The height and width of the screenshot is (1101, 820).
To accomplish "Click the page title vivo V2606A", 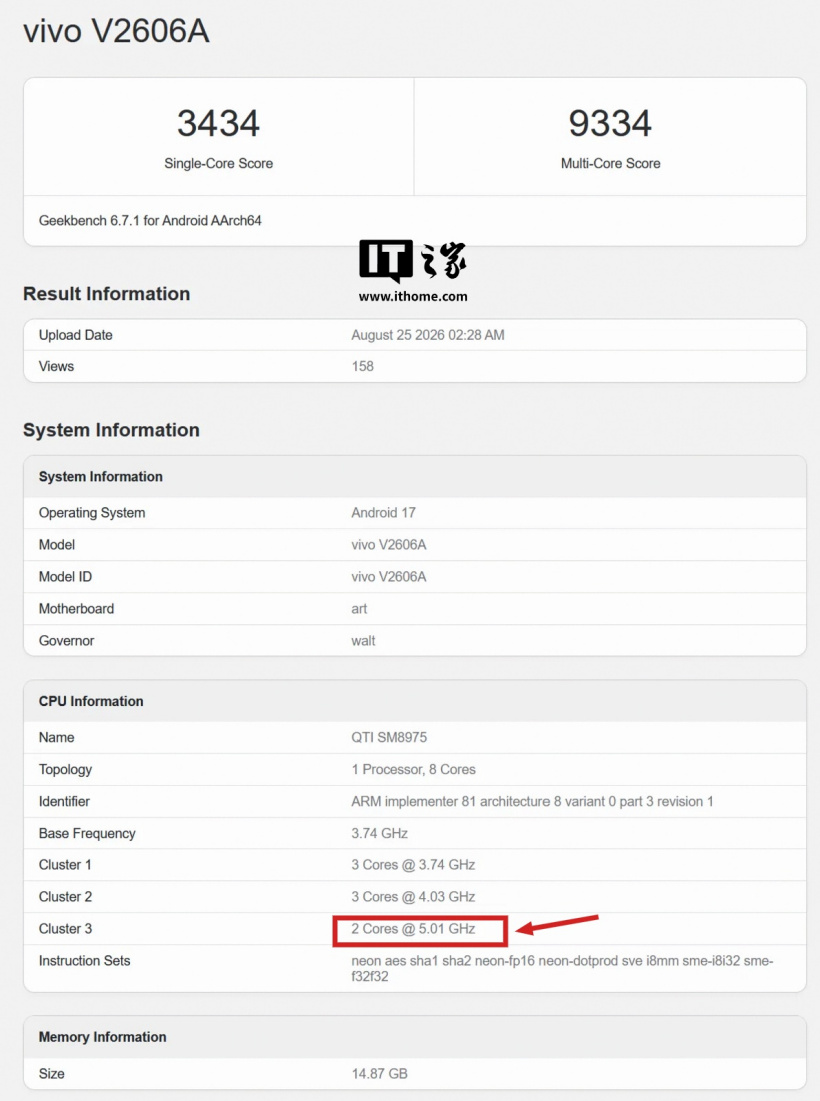I will tap(116, 32).
